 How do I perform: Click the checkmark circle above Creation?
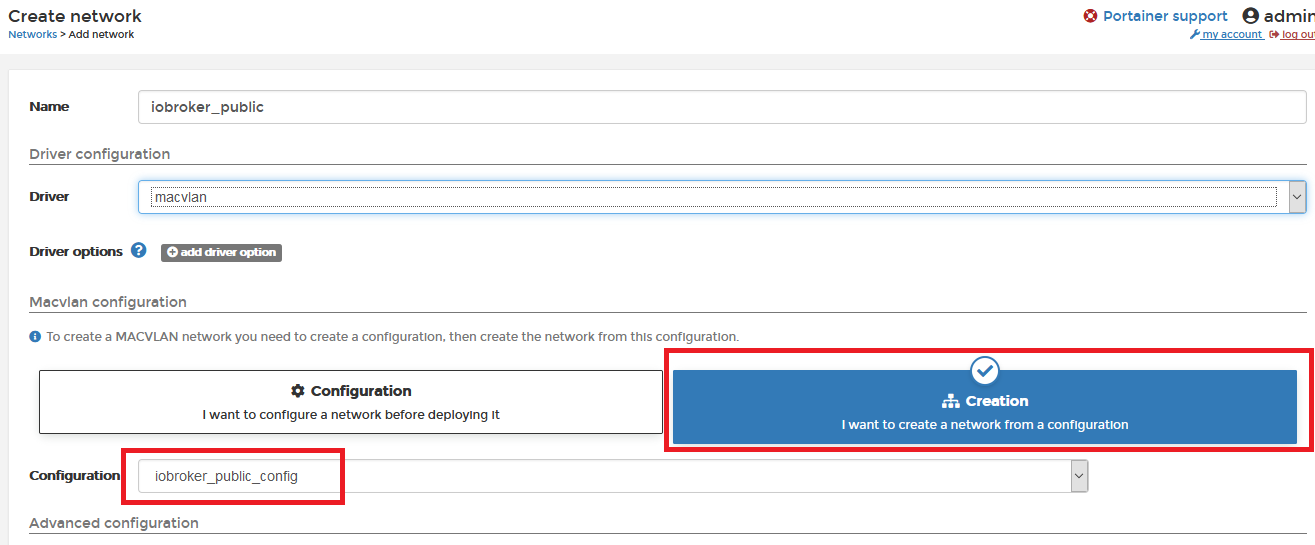tap(985, 371)
